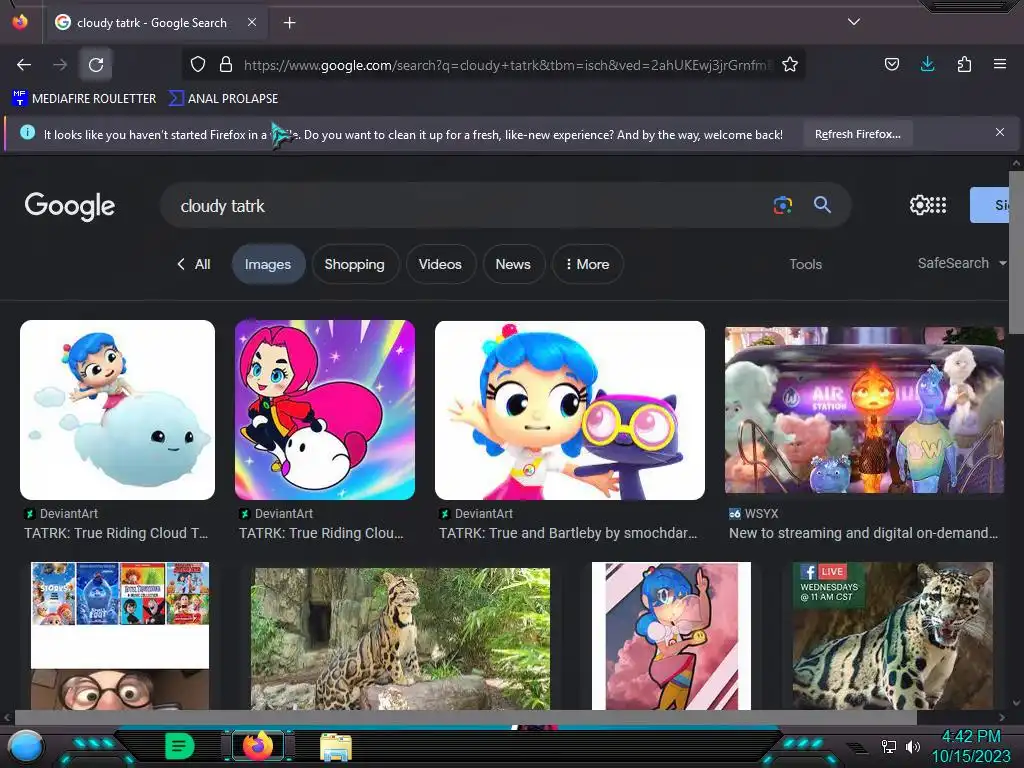Open the pink fan-art girl thumbnail
This screenshot has height=768, width=1024.
[671, 636]
